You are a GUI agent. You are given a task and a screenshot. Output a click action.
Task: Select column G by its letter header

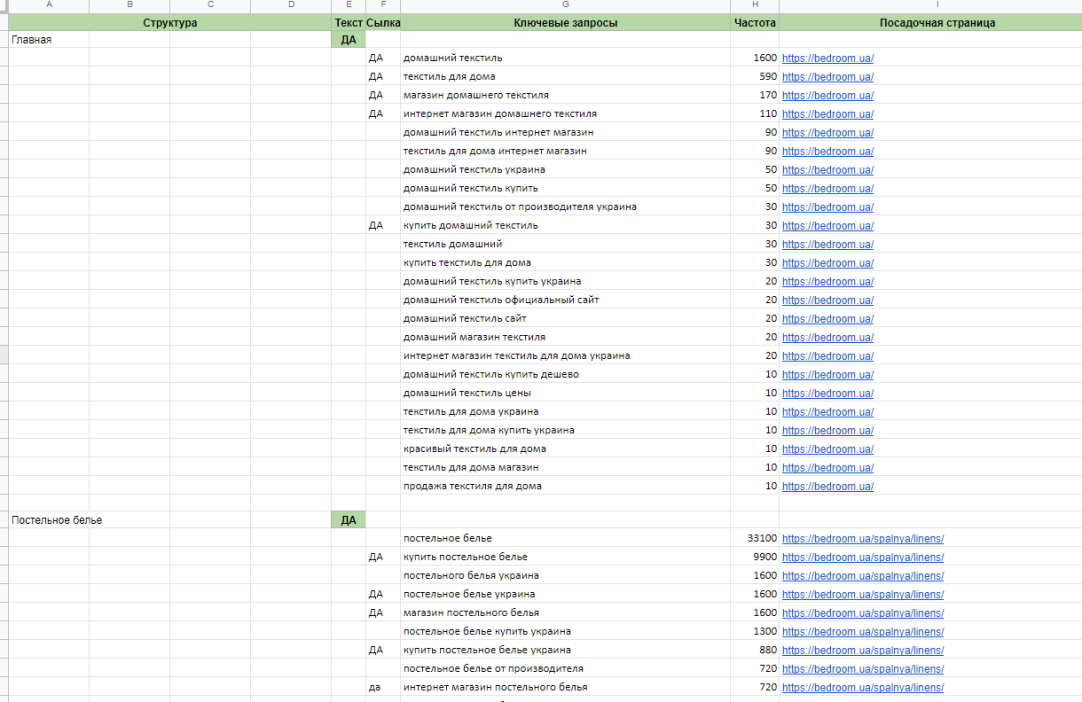pos(565,5)
